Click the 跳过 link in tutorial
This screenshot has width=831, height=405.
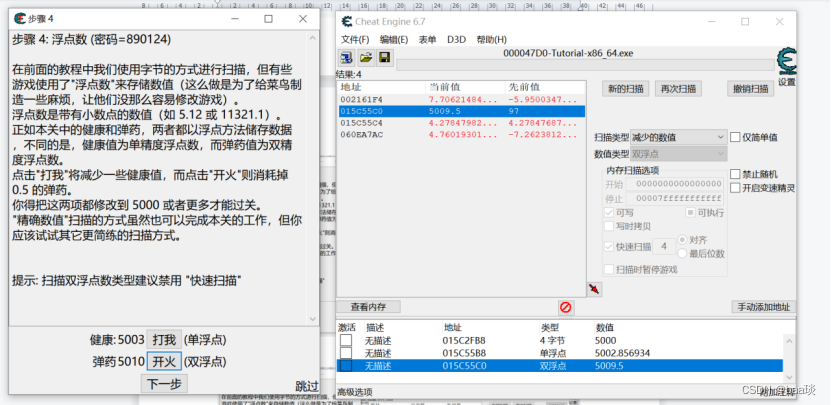point(306,386)
